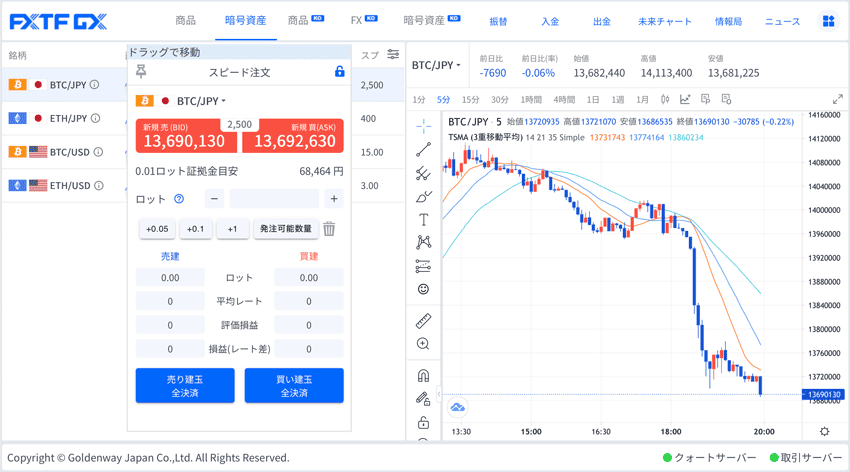Select the 1日 timeframe
The width and height of the screenshot is (850, 472).
click(593, 99)
